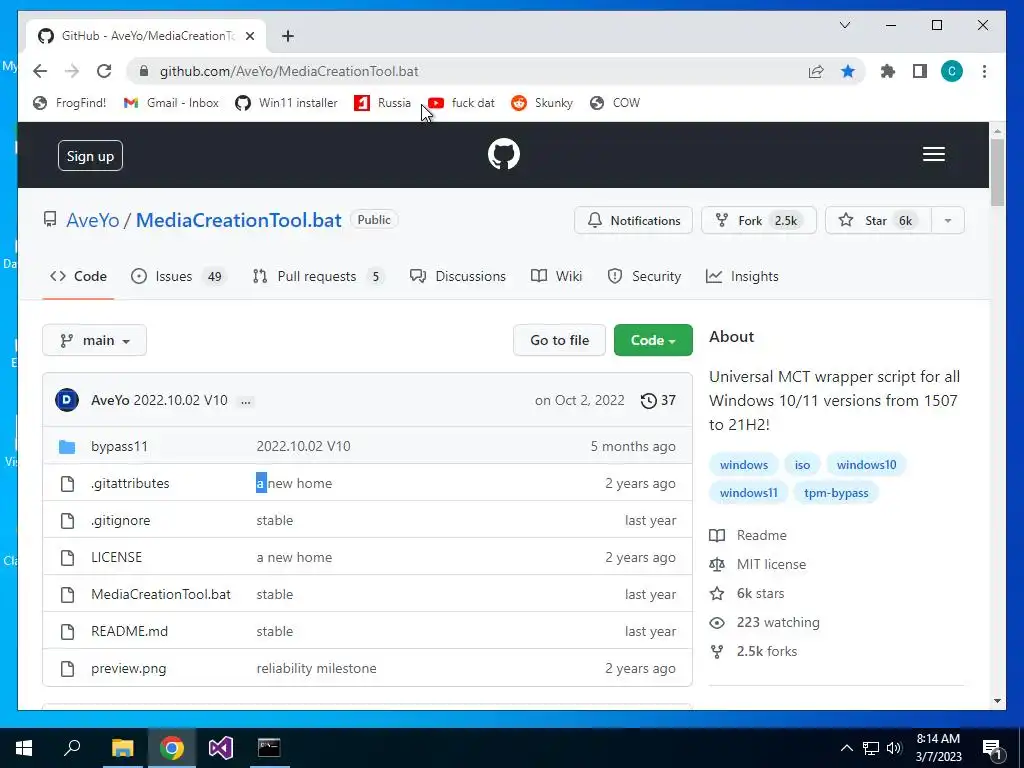Switch to the Discussions tab
This screenshot has height=768, width=1024.
pos(458,276)
